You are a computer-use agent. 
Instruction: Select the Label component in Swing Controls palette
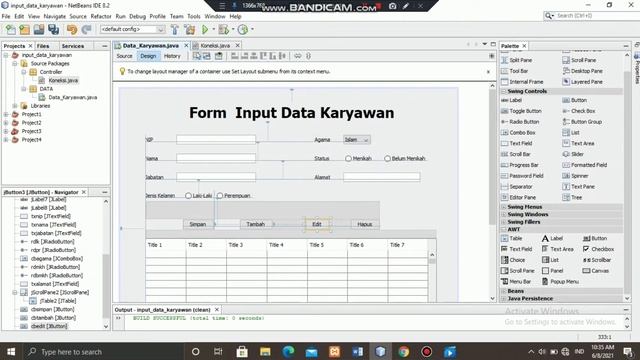[511, 100]
